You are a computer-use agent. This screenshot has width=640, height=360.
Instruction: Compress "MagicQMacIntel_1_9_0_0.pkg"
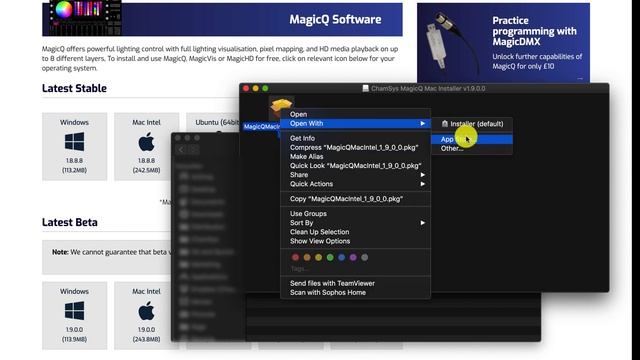[x=355, y=147]
